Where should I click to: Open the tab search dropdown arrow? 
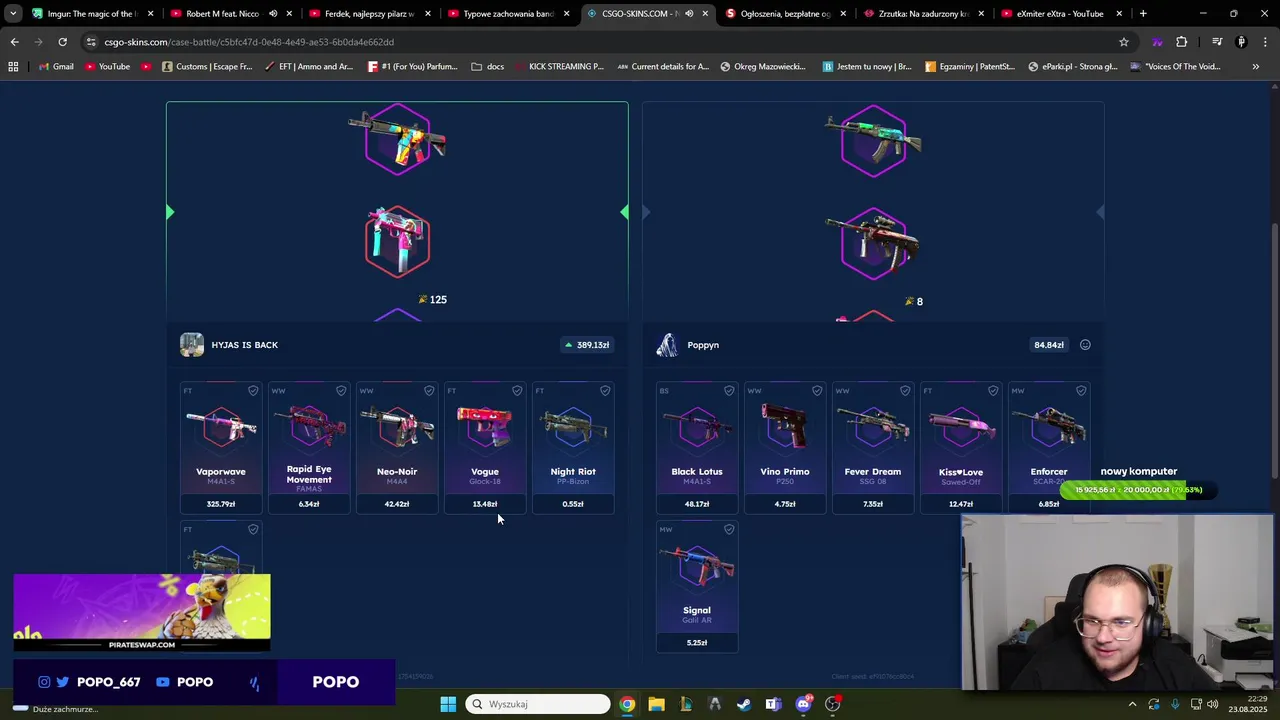click(x=12, y=14)
